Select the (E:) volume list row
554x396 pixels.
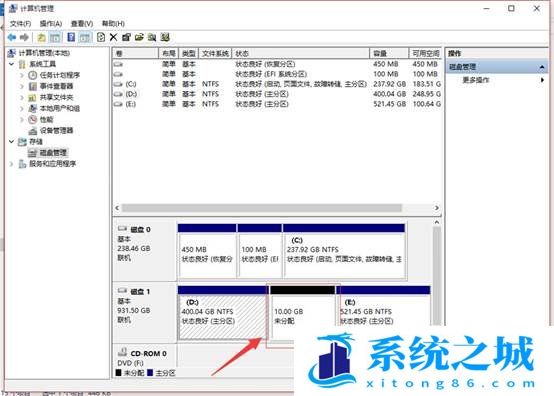tap(277, 104)
